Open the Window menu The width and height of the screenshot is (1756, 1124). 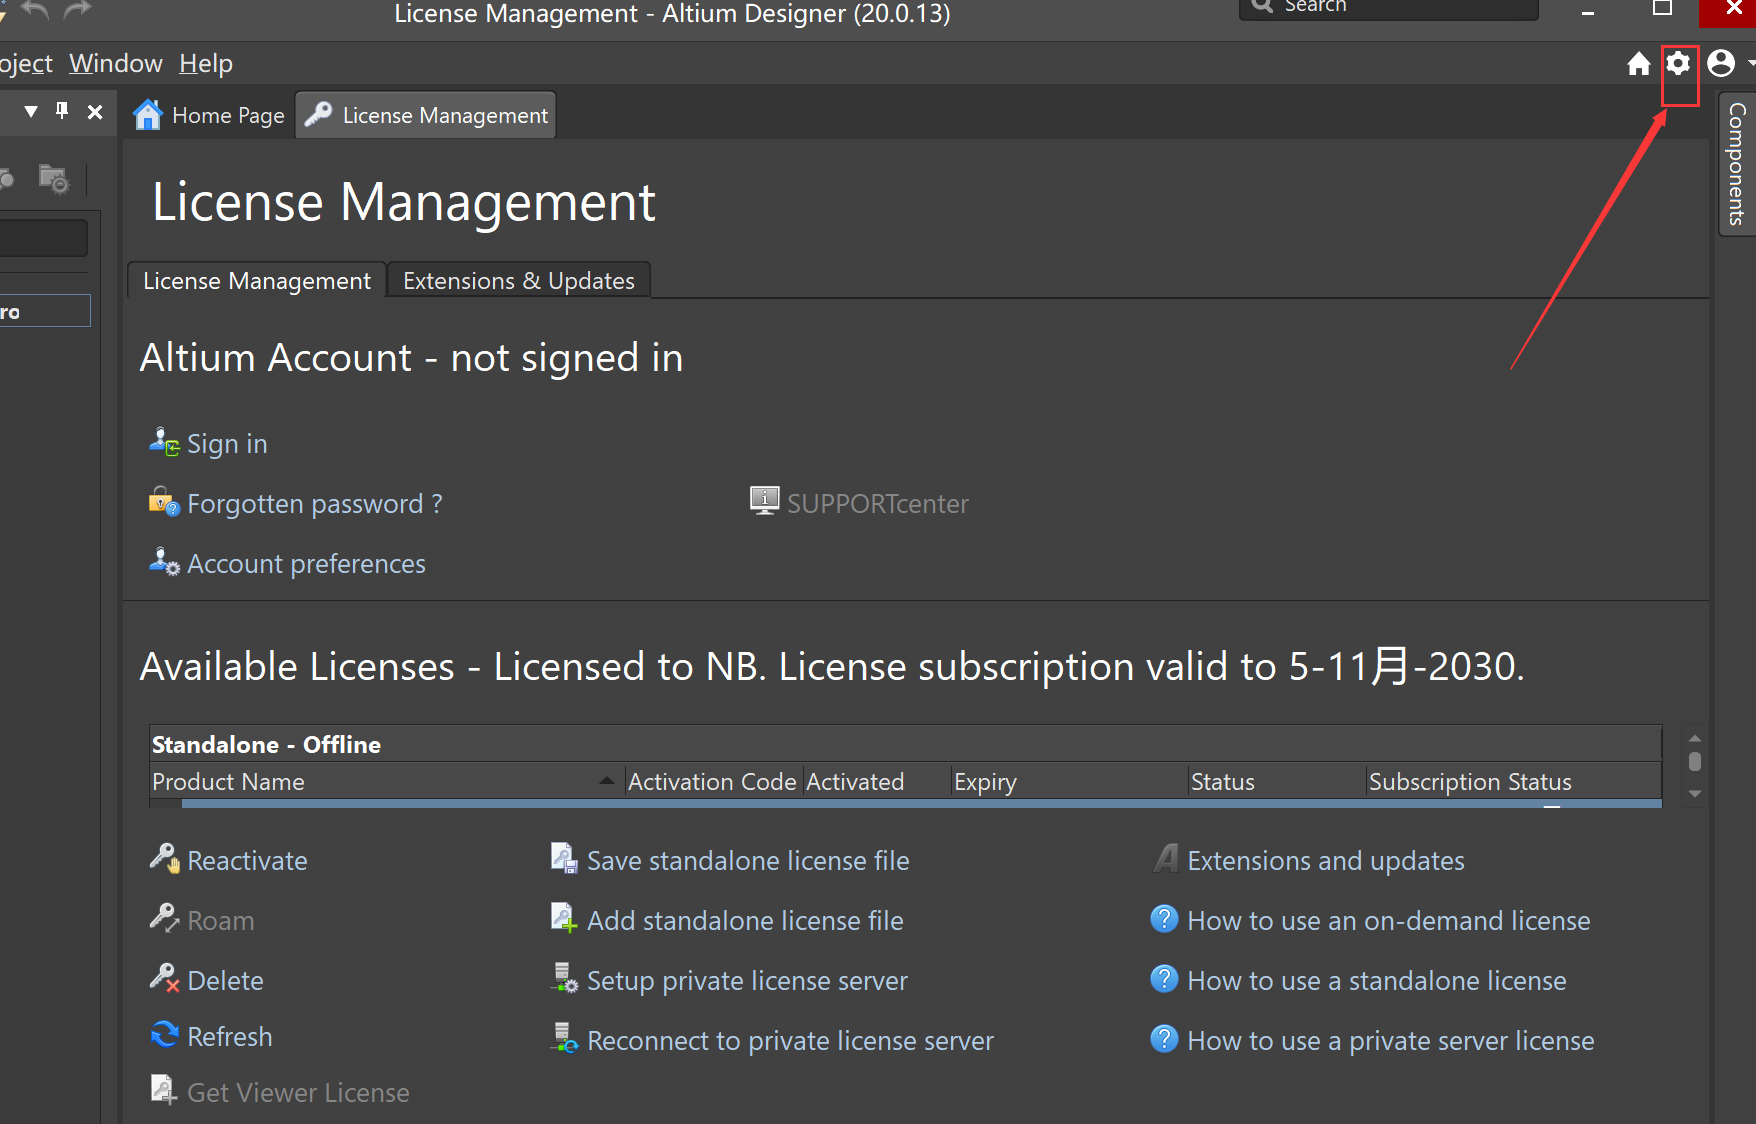[116, 63]
